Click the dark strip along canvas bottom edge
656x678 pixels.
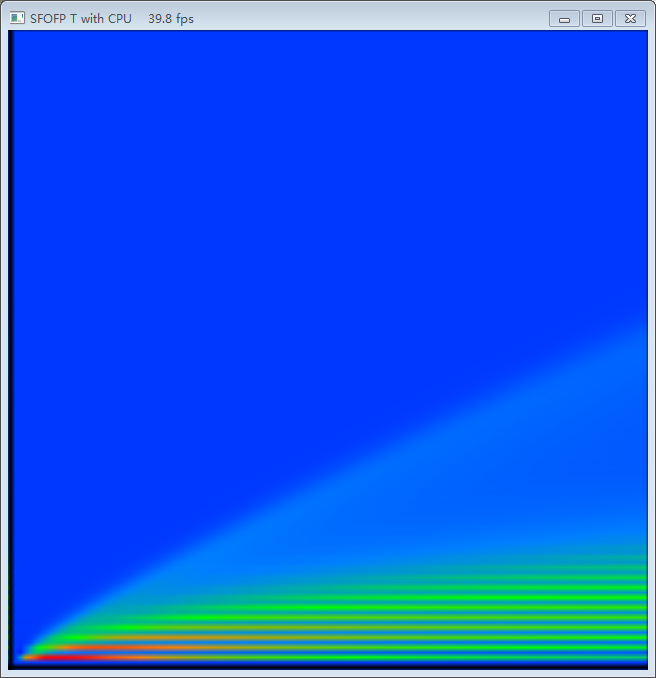pos(328,666)
